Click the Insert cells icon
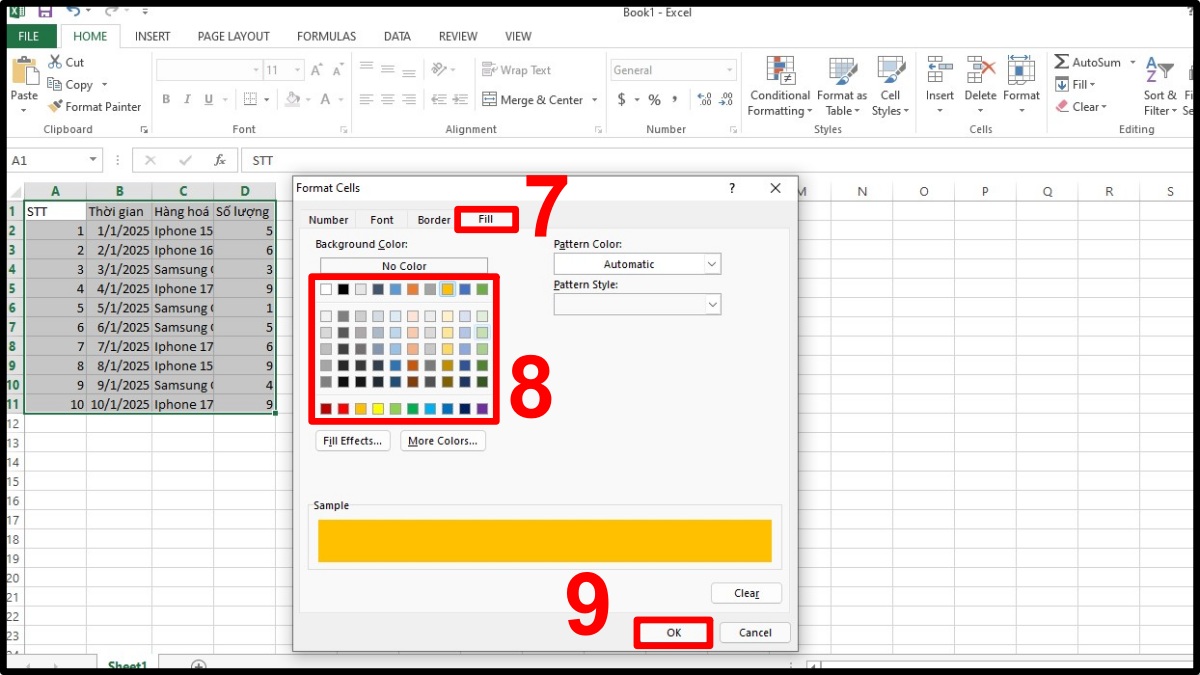Viewport: 1200px width, 675px height. point(940,70)
